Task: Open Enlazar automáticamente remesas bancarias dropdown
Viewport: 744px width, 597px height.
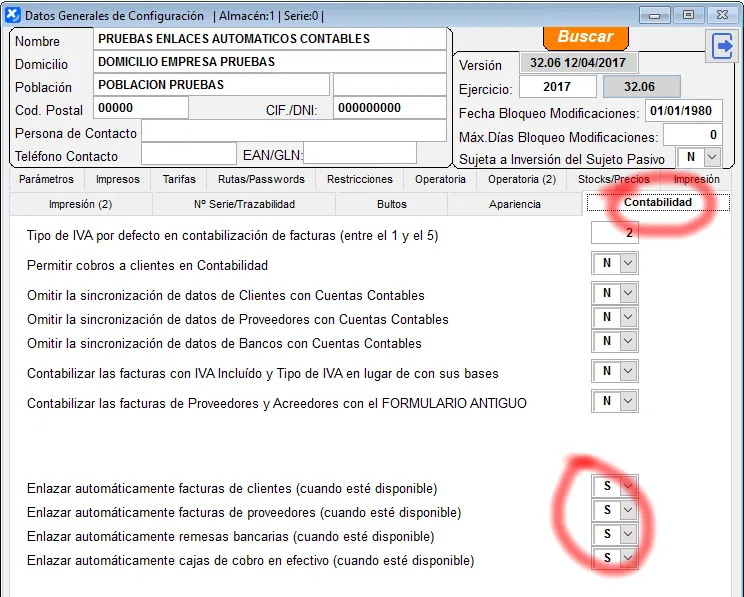Action: [628, 534]
